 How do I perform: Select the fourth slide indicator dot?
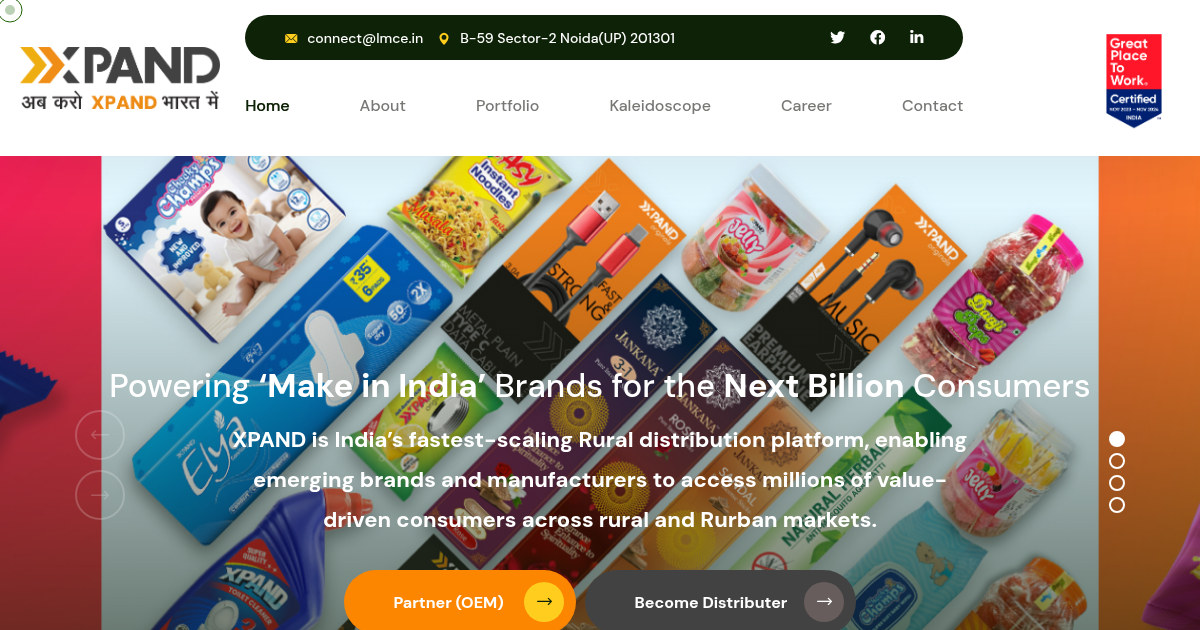[x=1117, y=505]
